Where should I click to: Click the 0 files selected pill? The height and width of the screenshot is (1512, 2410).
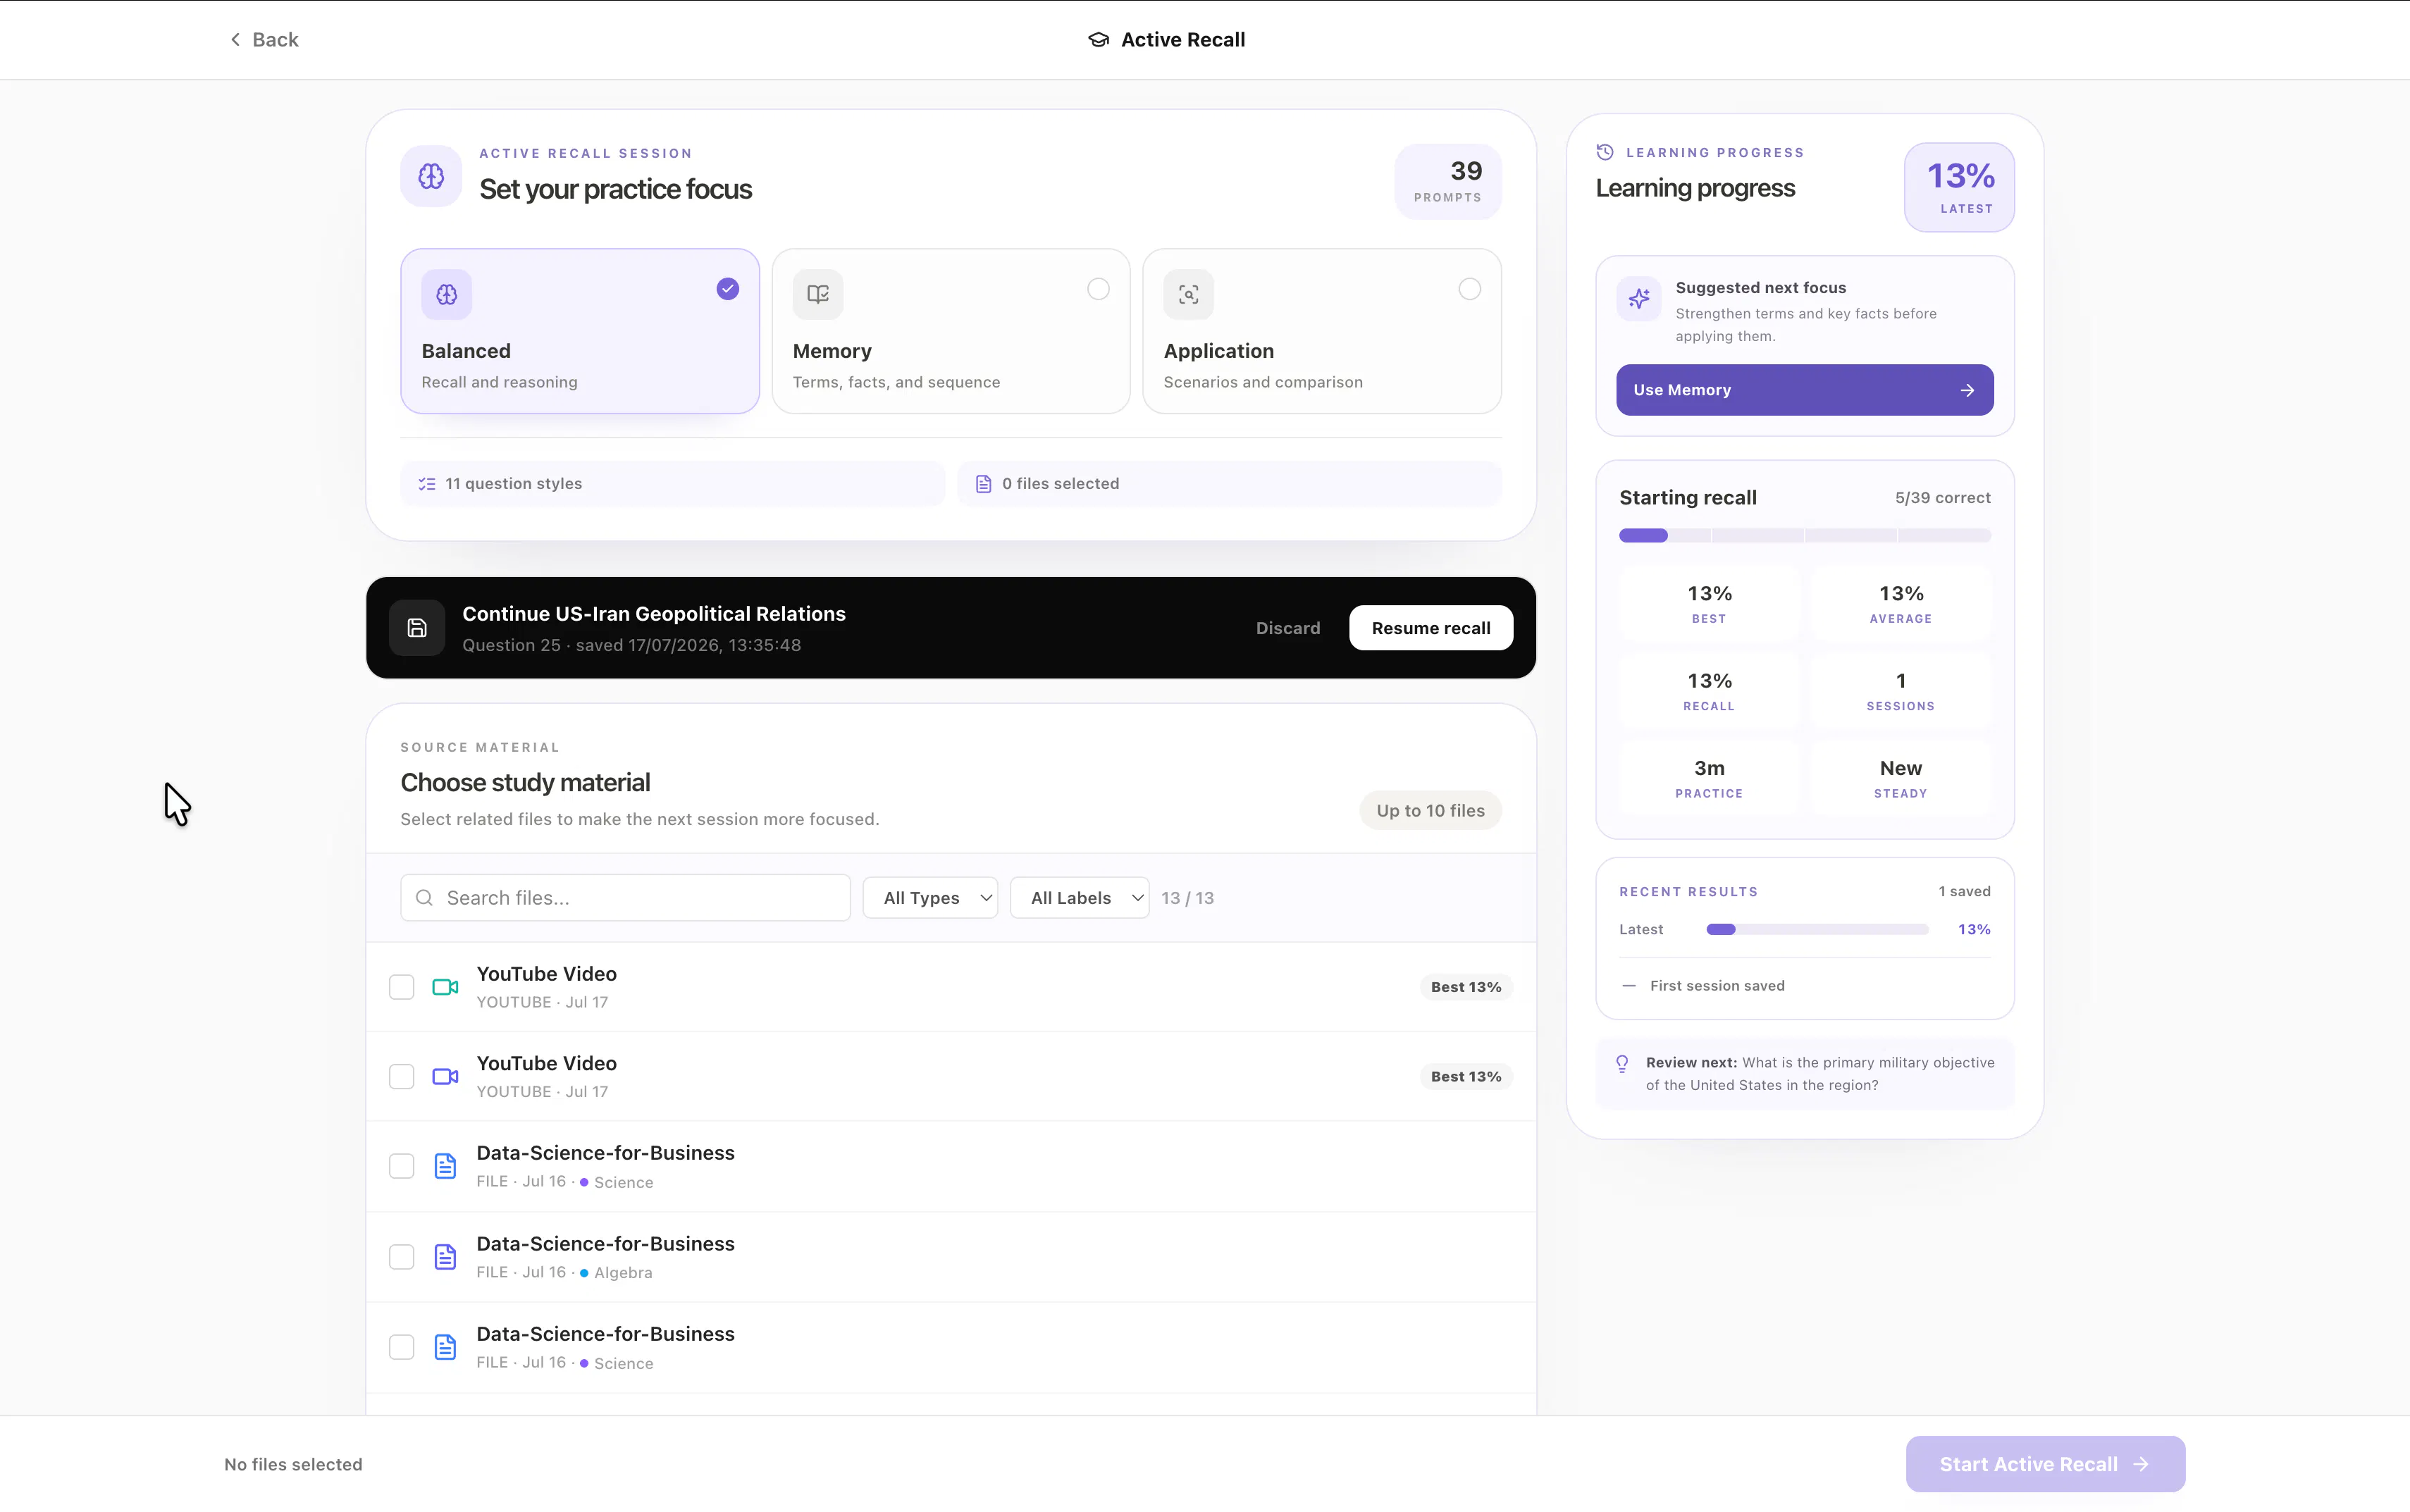(x=1229, y=484)
